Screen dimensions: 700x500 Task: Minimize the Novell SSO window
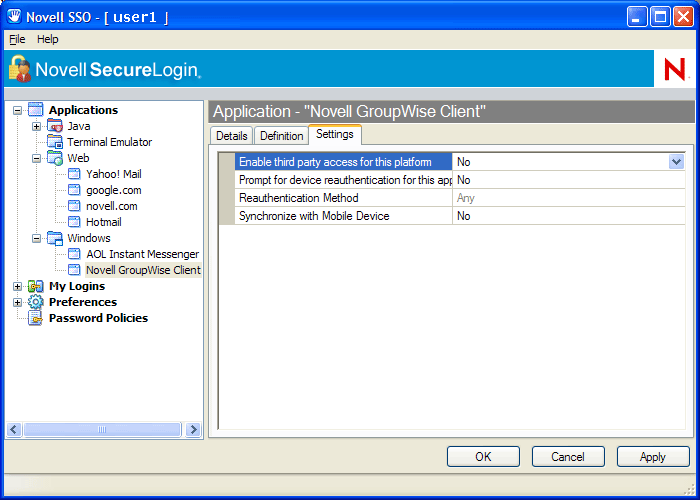pos(637,17)
